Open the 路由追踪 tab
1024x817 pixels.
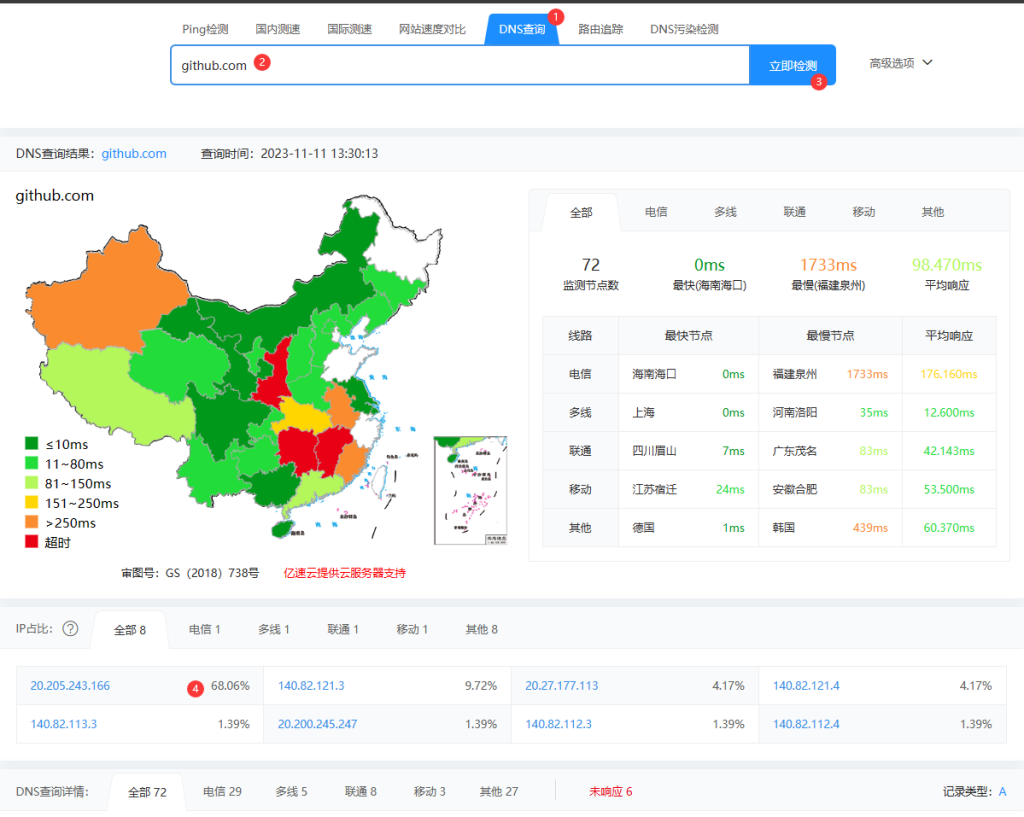[601, 29]
